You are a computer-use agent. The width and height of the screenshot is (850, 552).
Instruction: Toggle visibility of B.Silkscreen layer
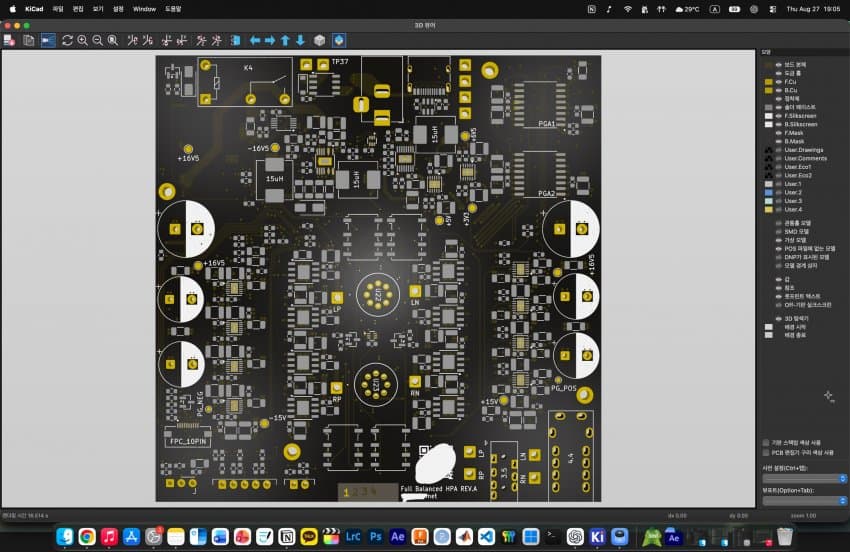(778, 124)
